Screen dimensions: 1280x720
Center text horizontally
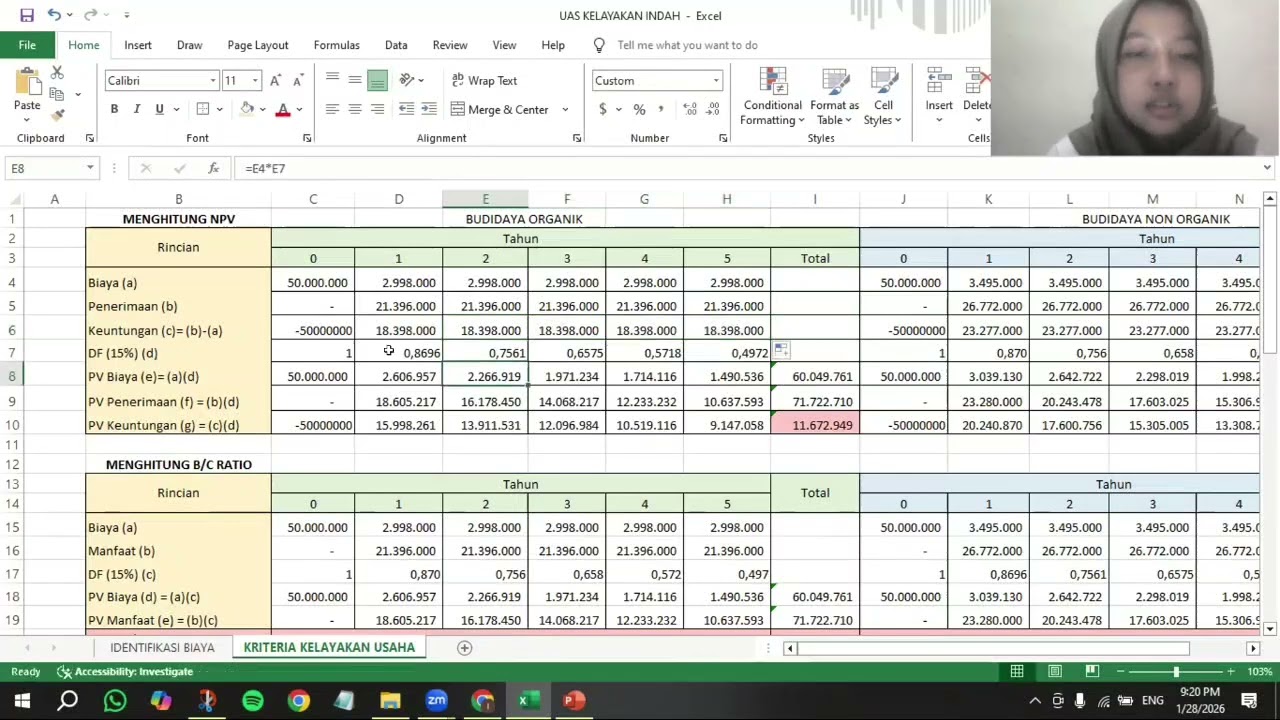pyautogui.click(x=355, y=109)
